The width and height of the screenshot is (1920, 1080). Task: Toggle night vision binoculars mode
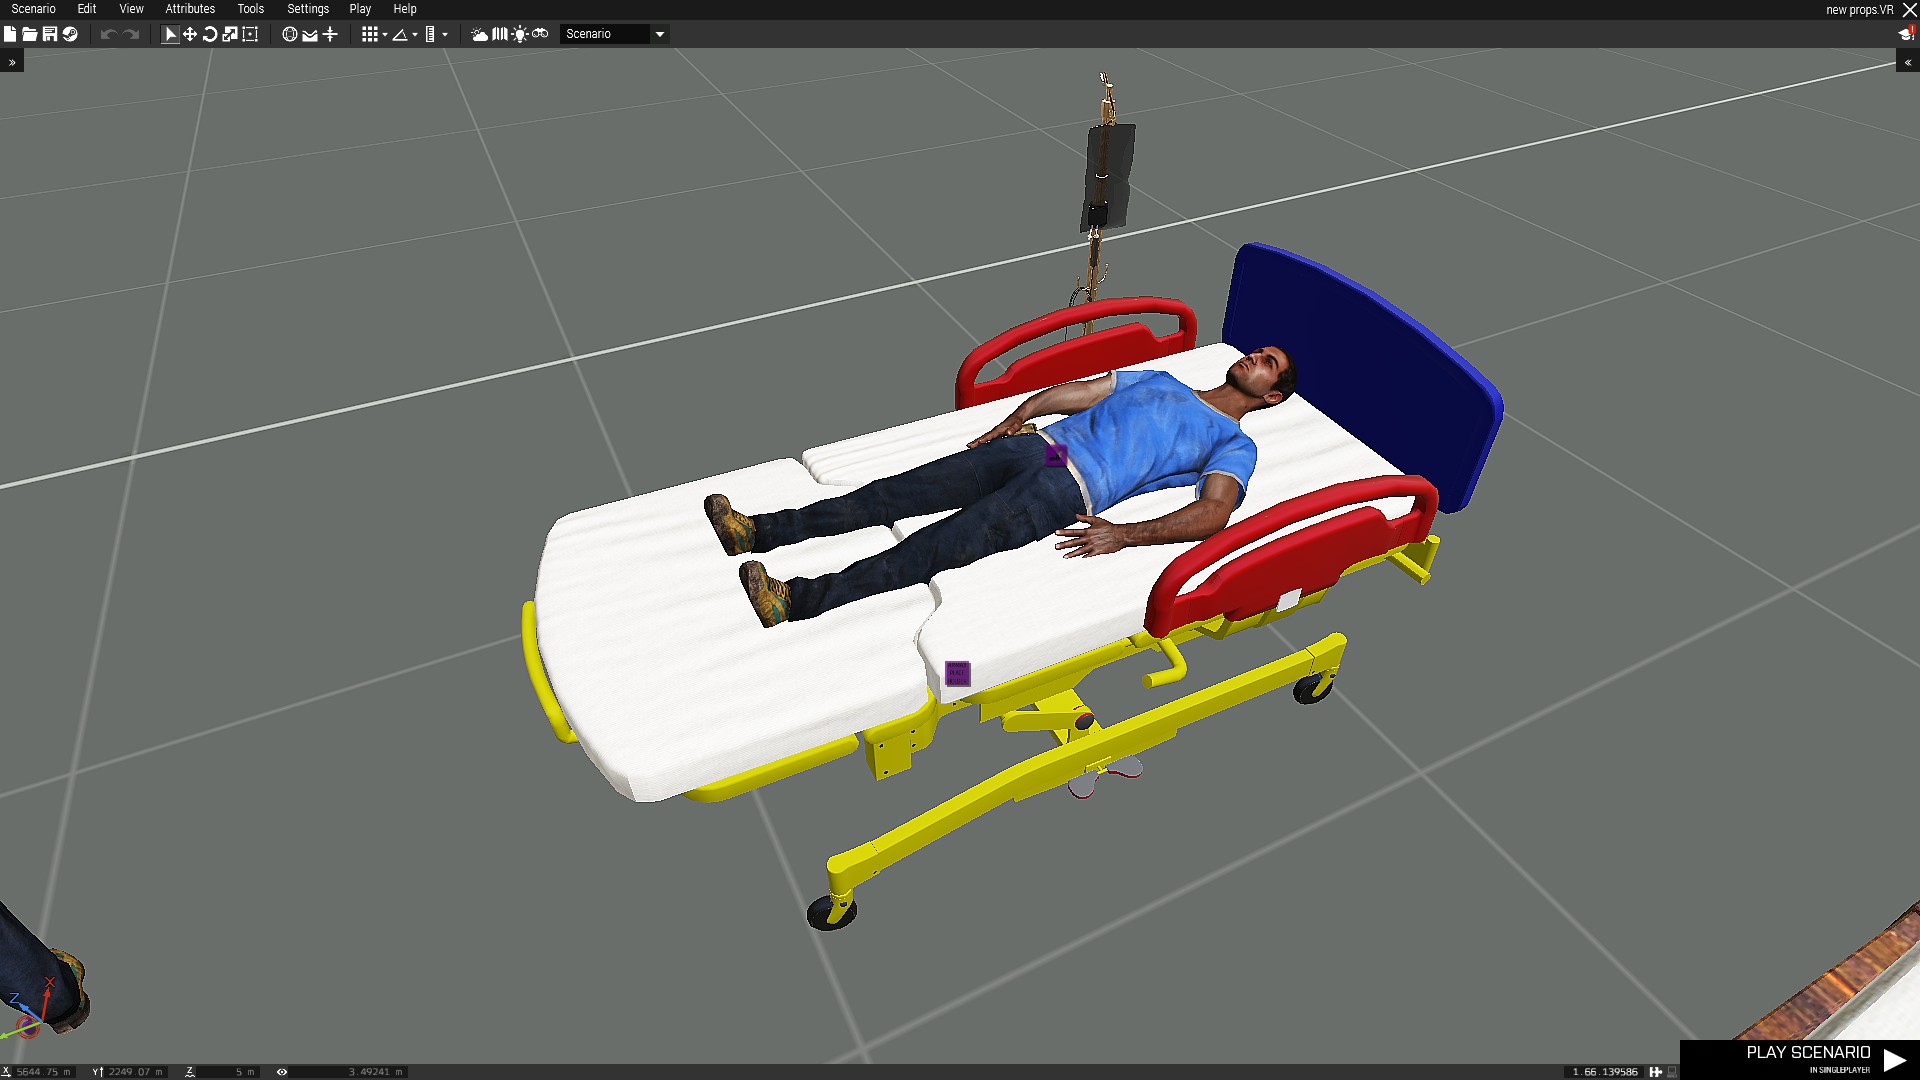540,34
